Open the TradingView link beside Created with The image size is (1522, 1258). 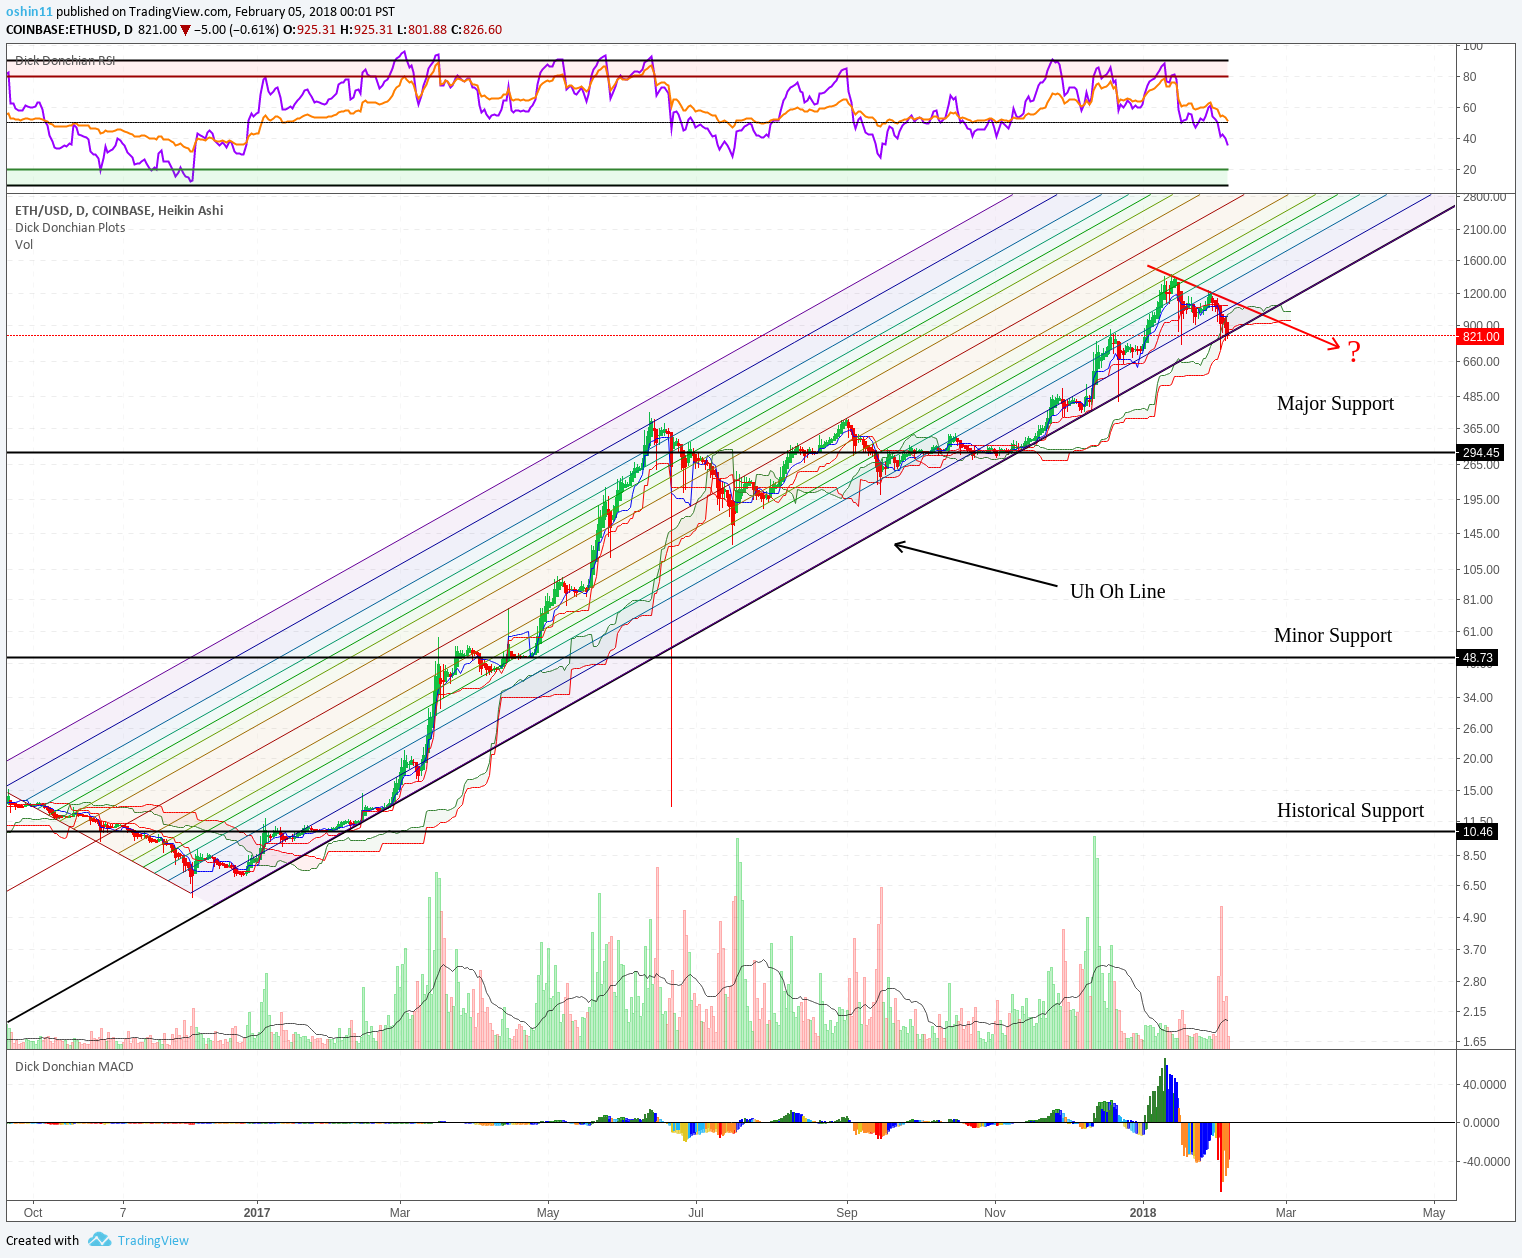153,1240
